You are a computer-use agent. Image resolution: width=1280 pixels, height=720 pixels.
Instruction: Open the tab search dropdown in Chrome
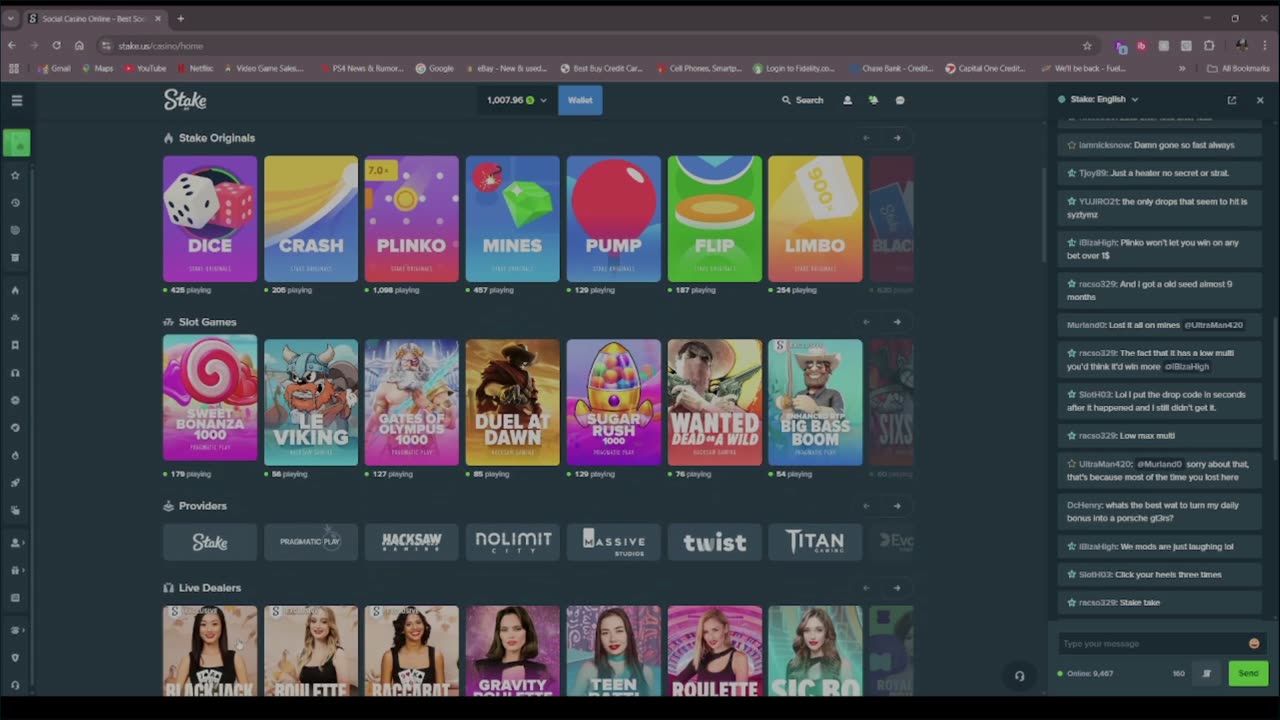[11, 18]
